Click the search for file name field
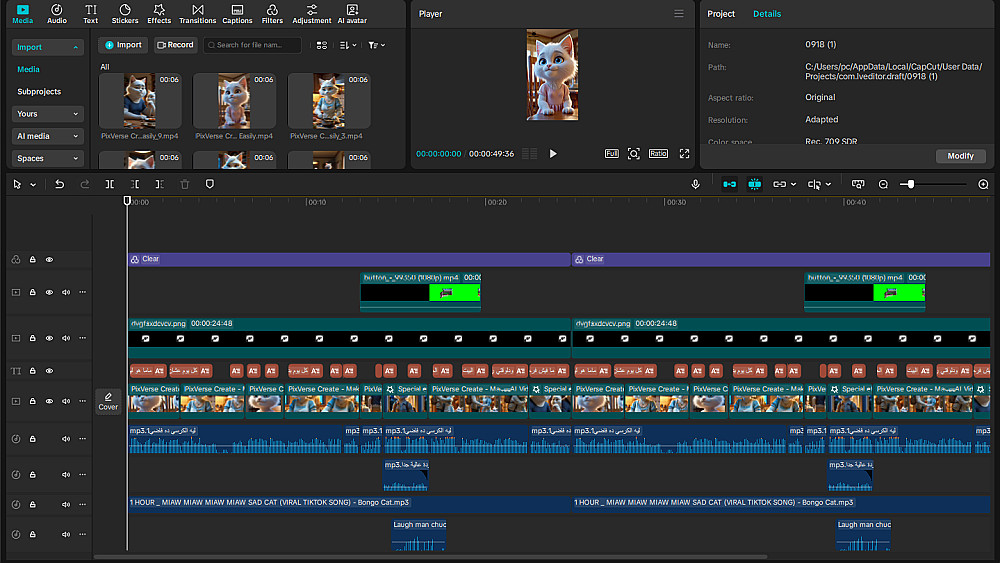Image resolution: width=1000 pixels, height=563 pixels. point(257,45)
